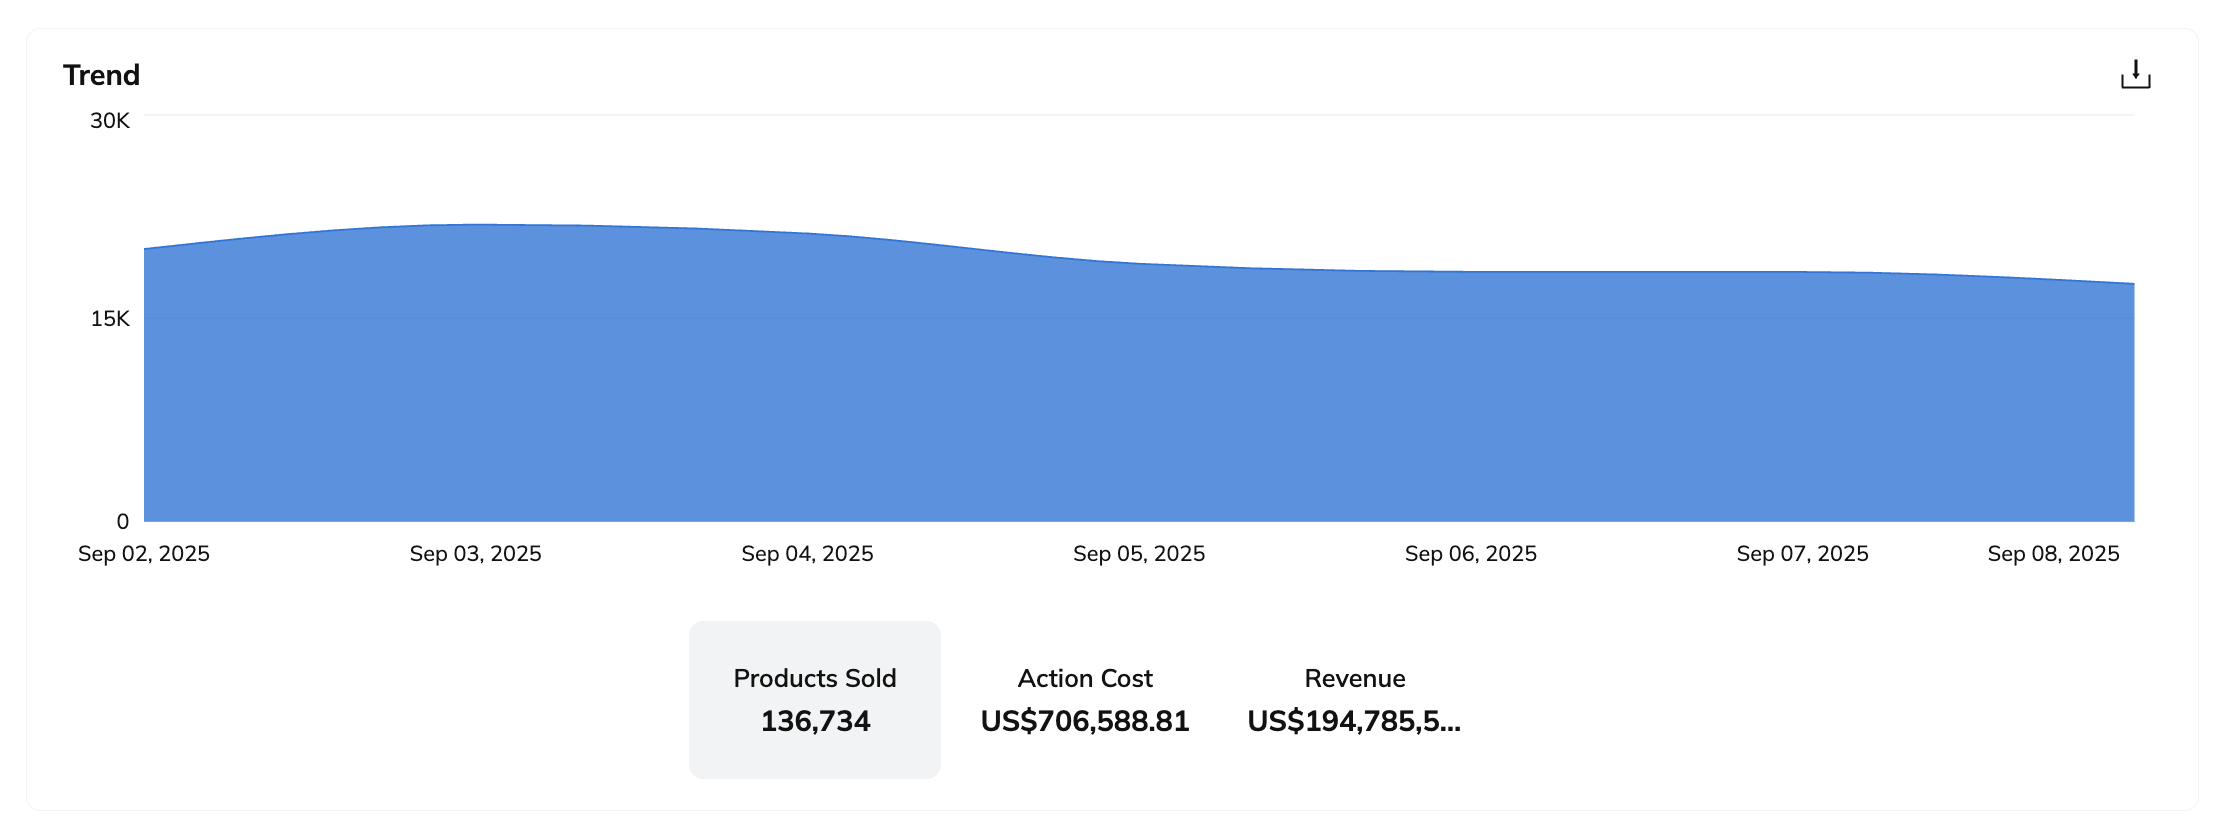This screenshot has width=2230, height=838.
Task: Click the Sep 03, 2025 axis label
Action: (476, 554)
